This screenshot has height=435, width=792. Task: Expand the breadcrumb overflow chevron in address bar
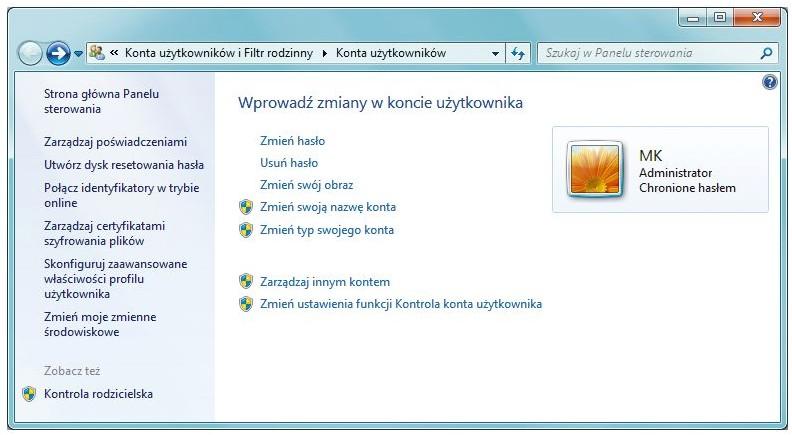coord(114,53)
